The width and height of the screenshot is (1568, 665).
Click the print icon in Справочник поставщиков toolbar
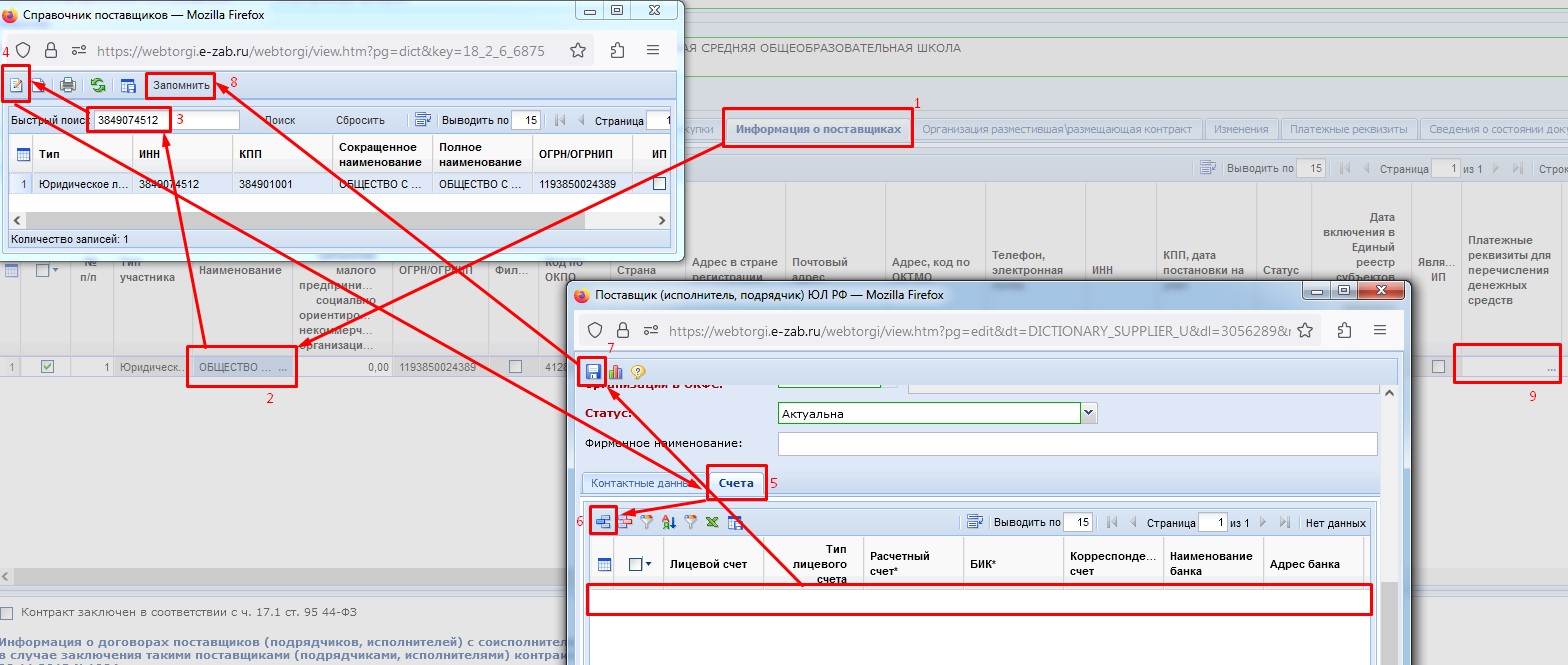pos(68,85)
